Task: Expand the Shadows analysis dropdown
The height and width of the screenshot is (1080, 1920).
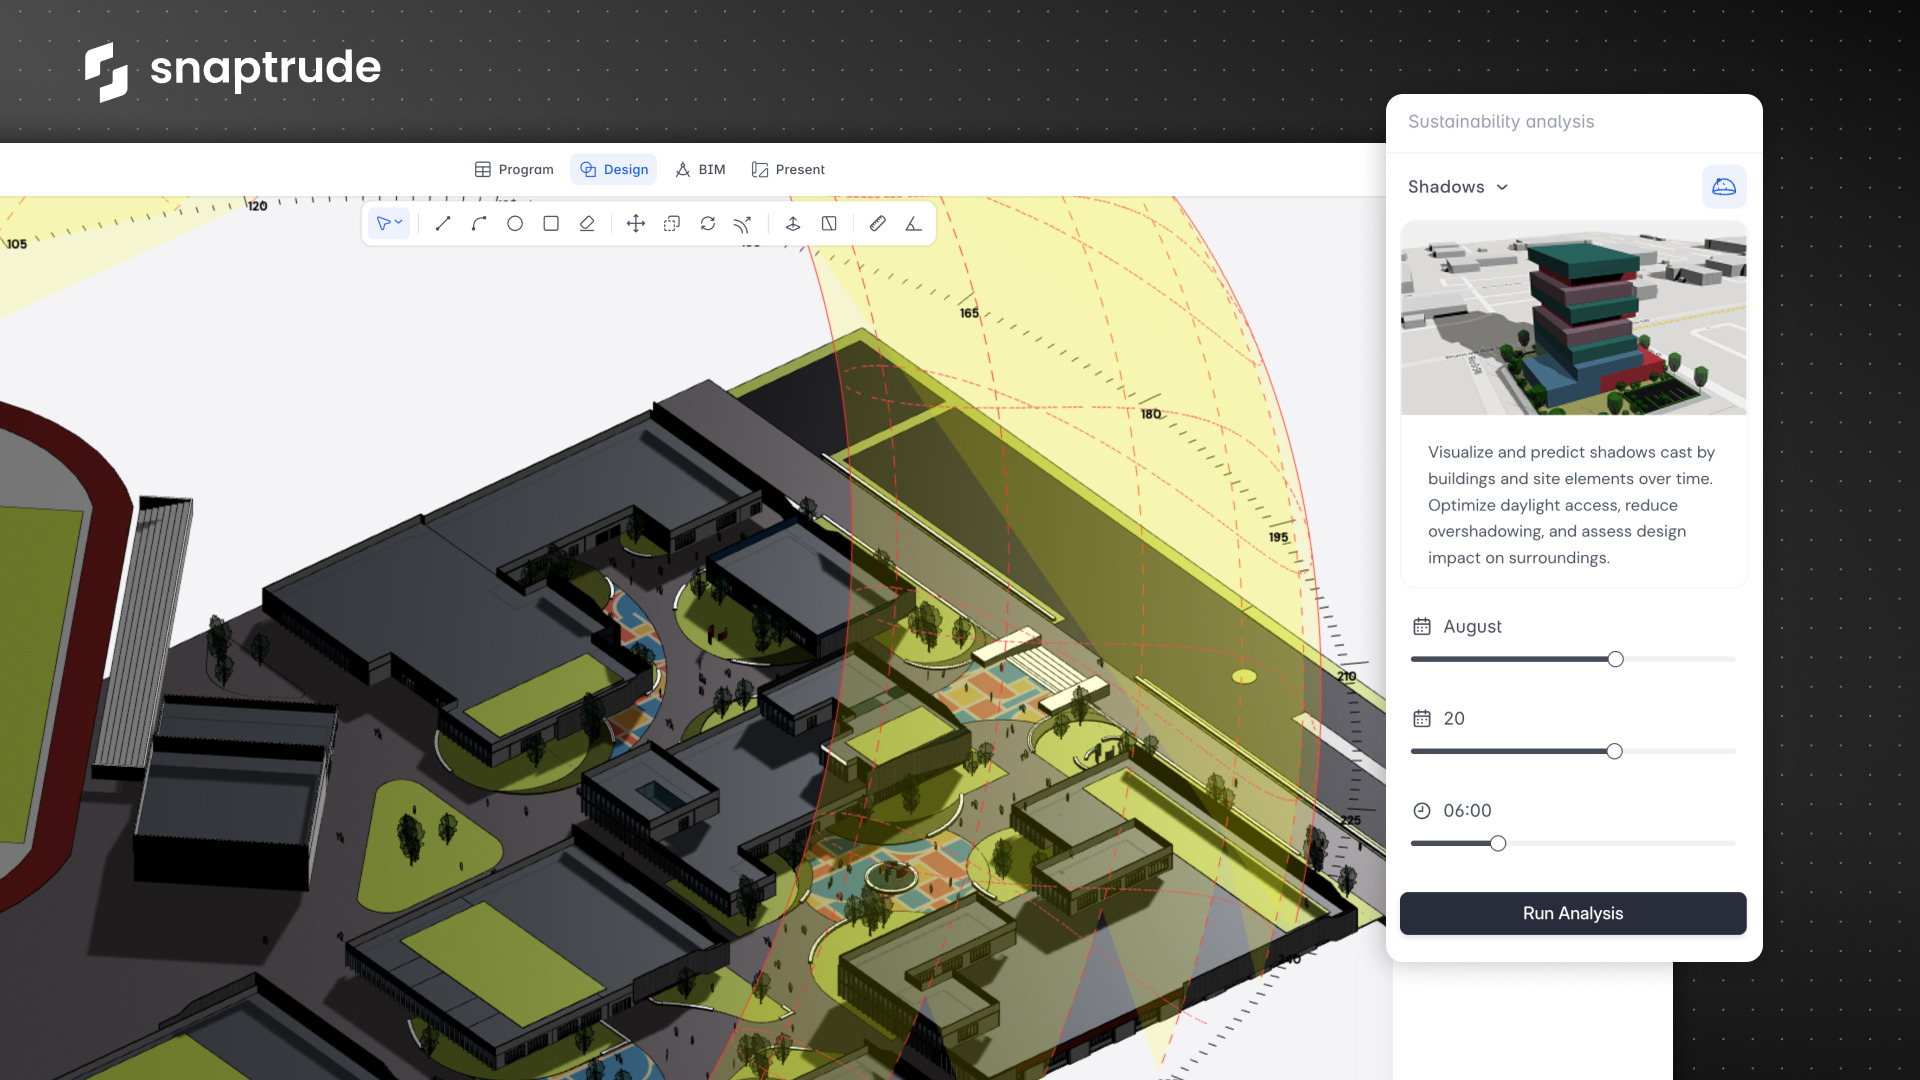Action: click(x=1458, y=187)
